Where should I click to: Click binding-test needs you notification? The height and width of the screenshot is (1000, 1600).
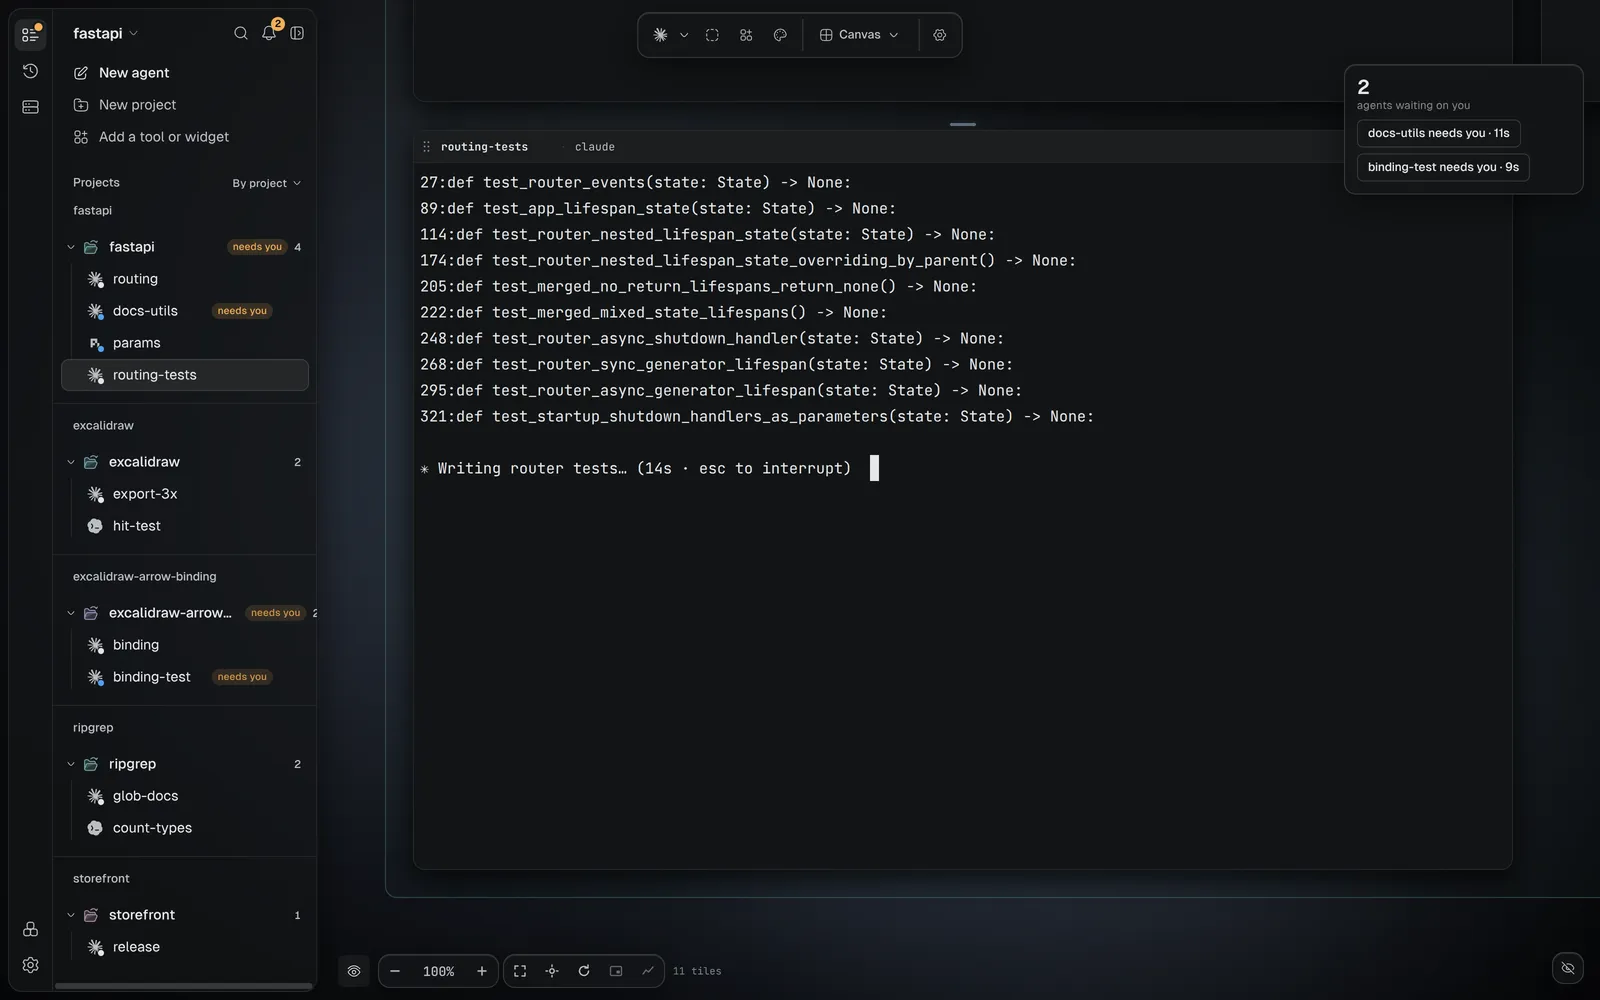pyautogui.click(x=1443, y=167)
